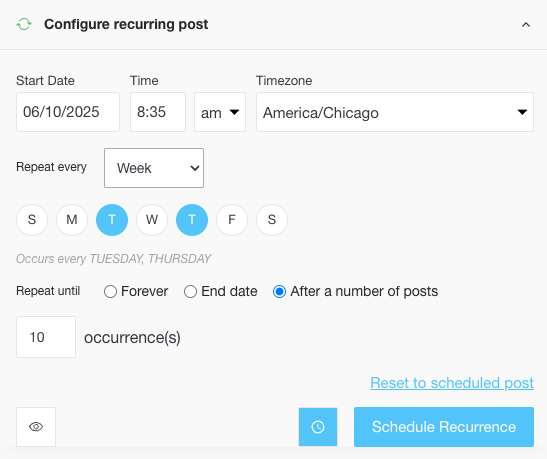This screenshot has height=459, width=547.
Task: Deselect the Tuesday day circle
Action: click(x=112, y=220)
